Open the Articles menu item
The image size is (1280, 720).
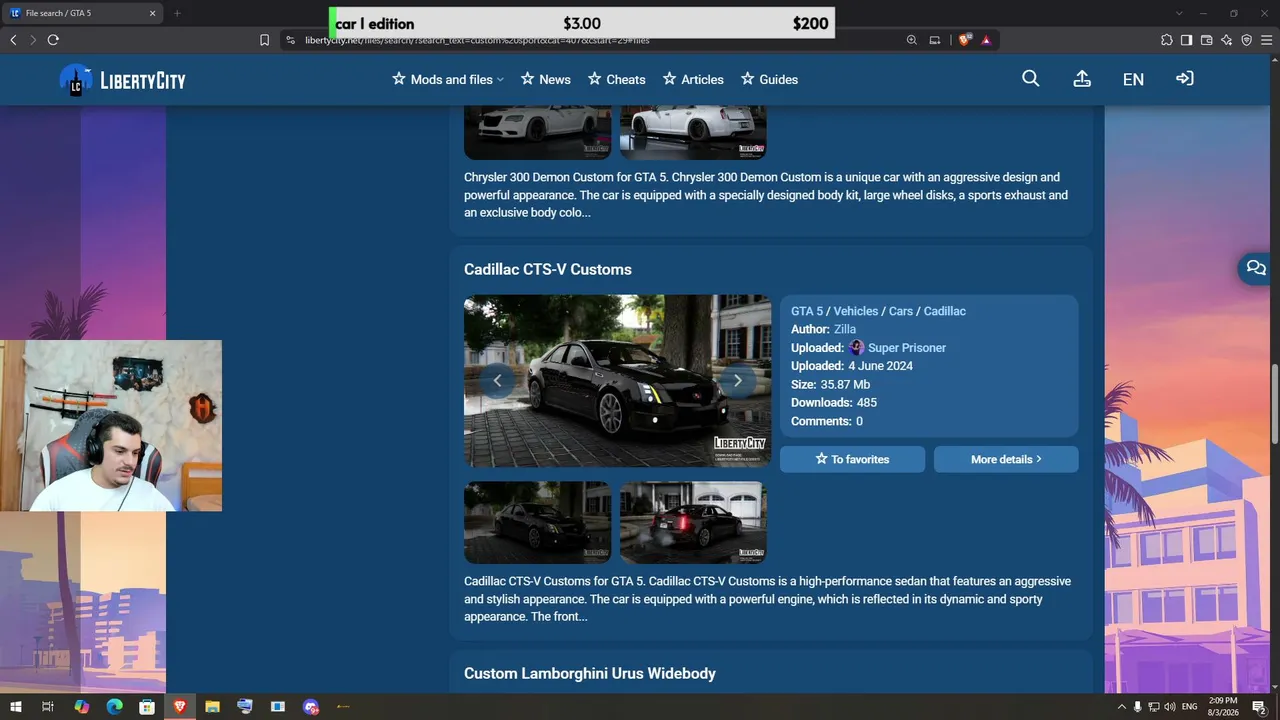tap(693, 79)
